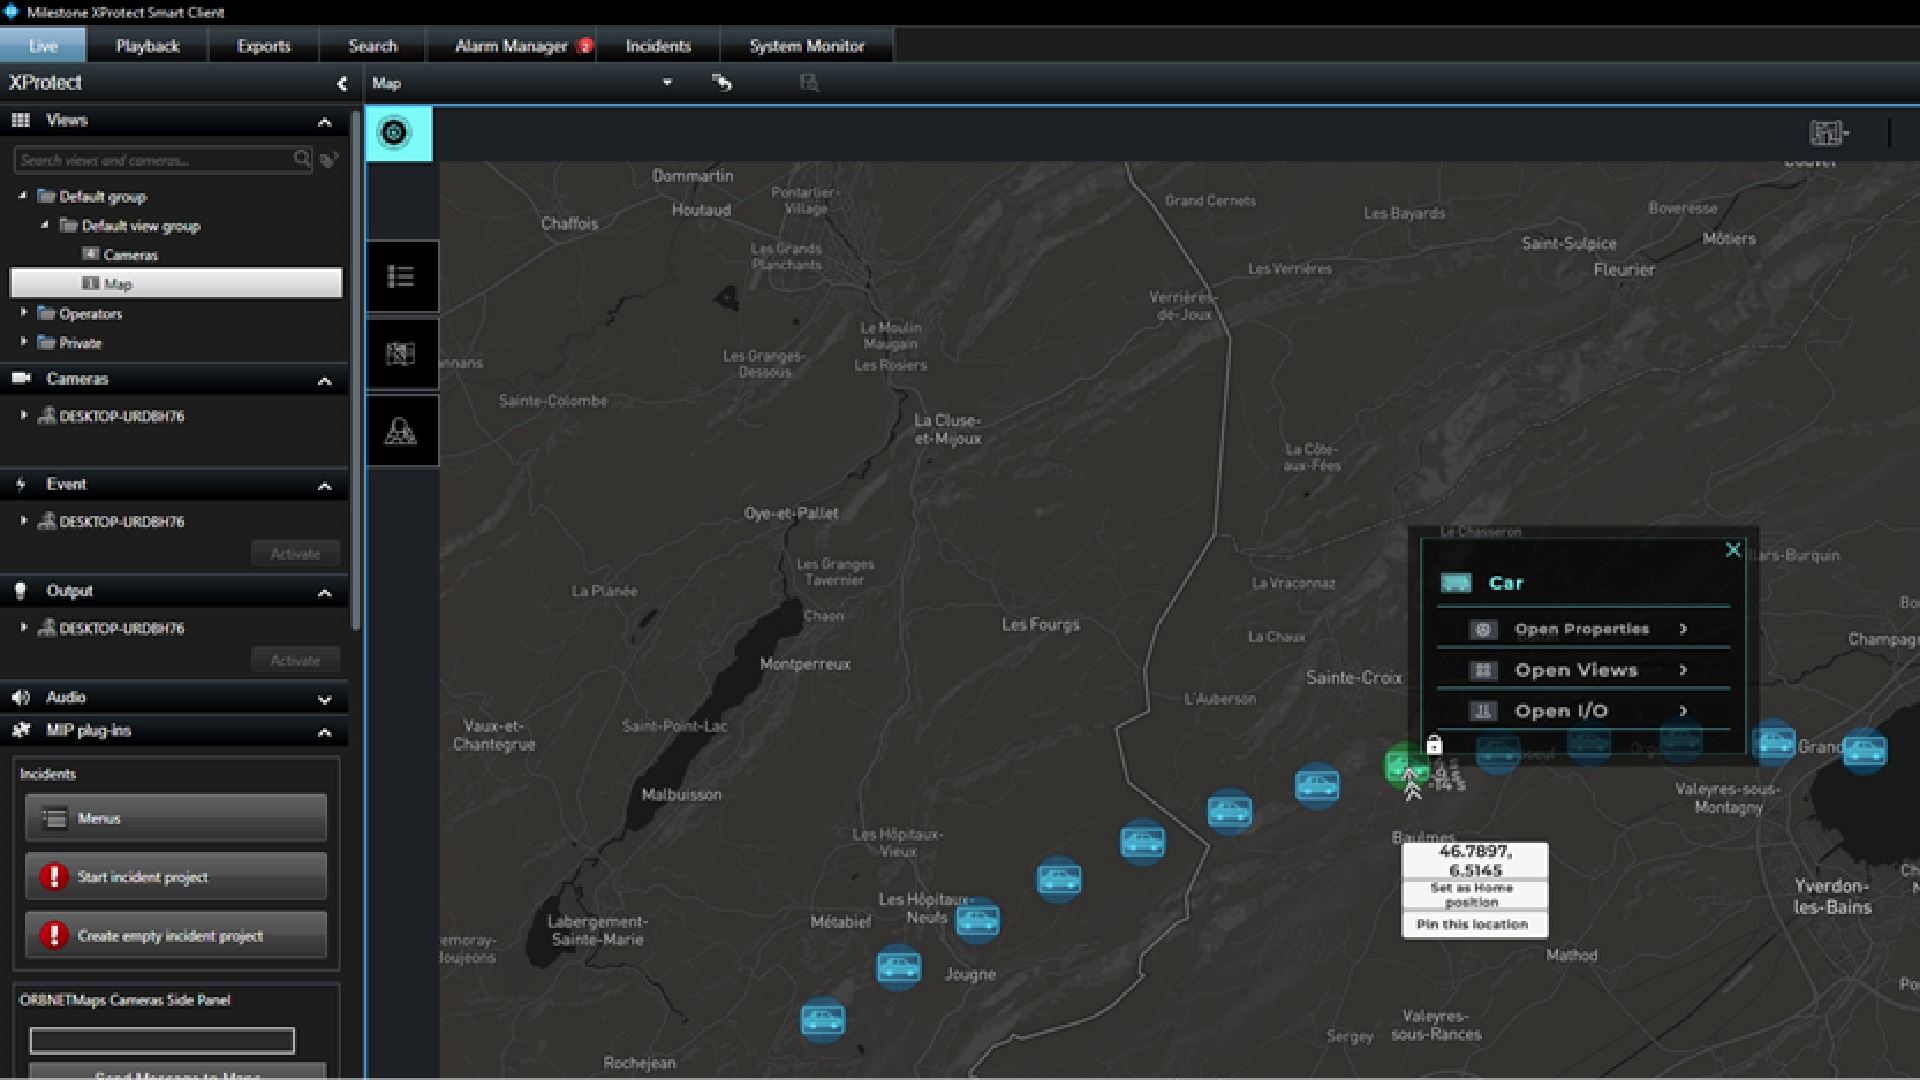Open the map layers icon in sidebar
Screen dimensions: 1920x1080
[x=401, y=354]
